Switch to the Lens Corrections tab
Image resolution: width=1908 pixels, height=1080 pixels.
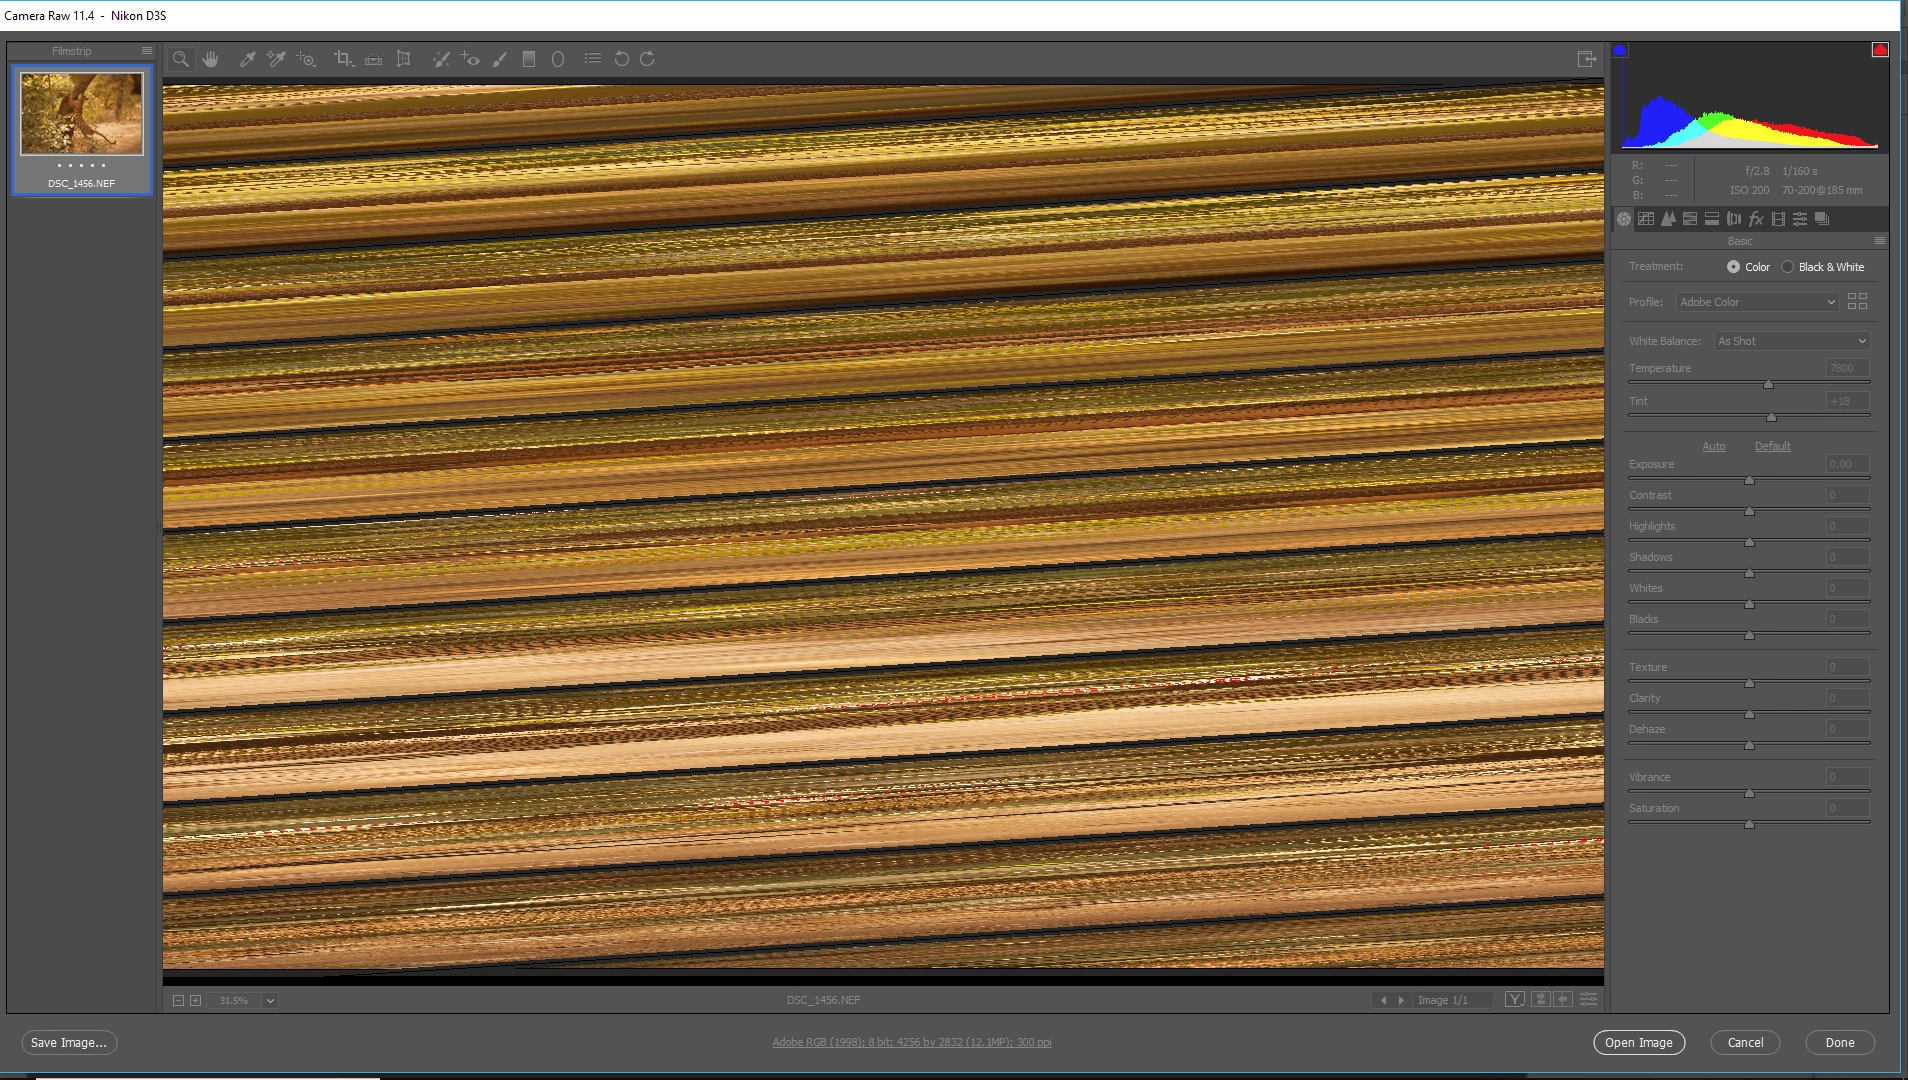point(1734,219)
